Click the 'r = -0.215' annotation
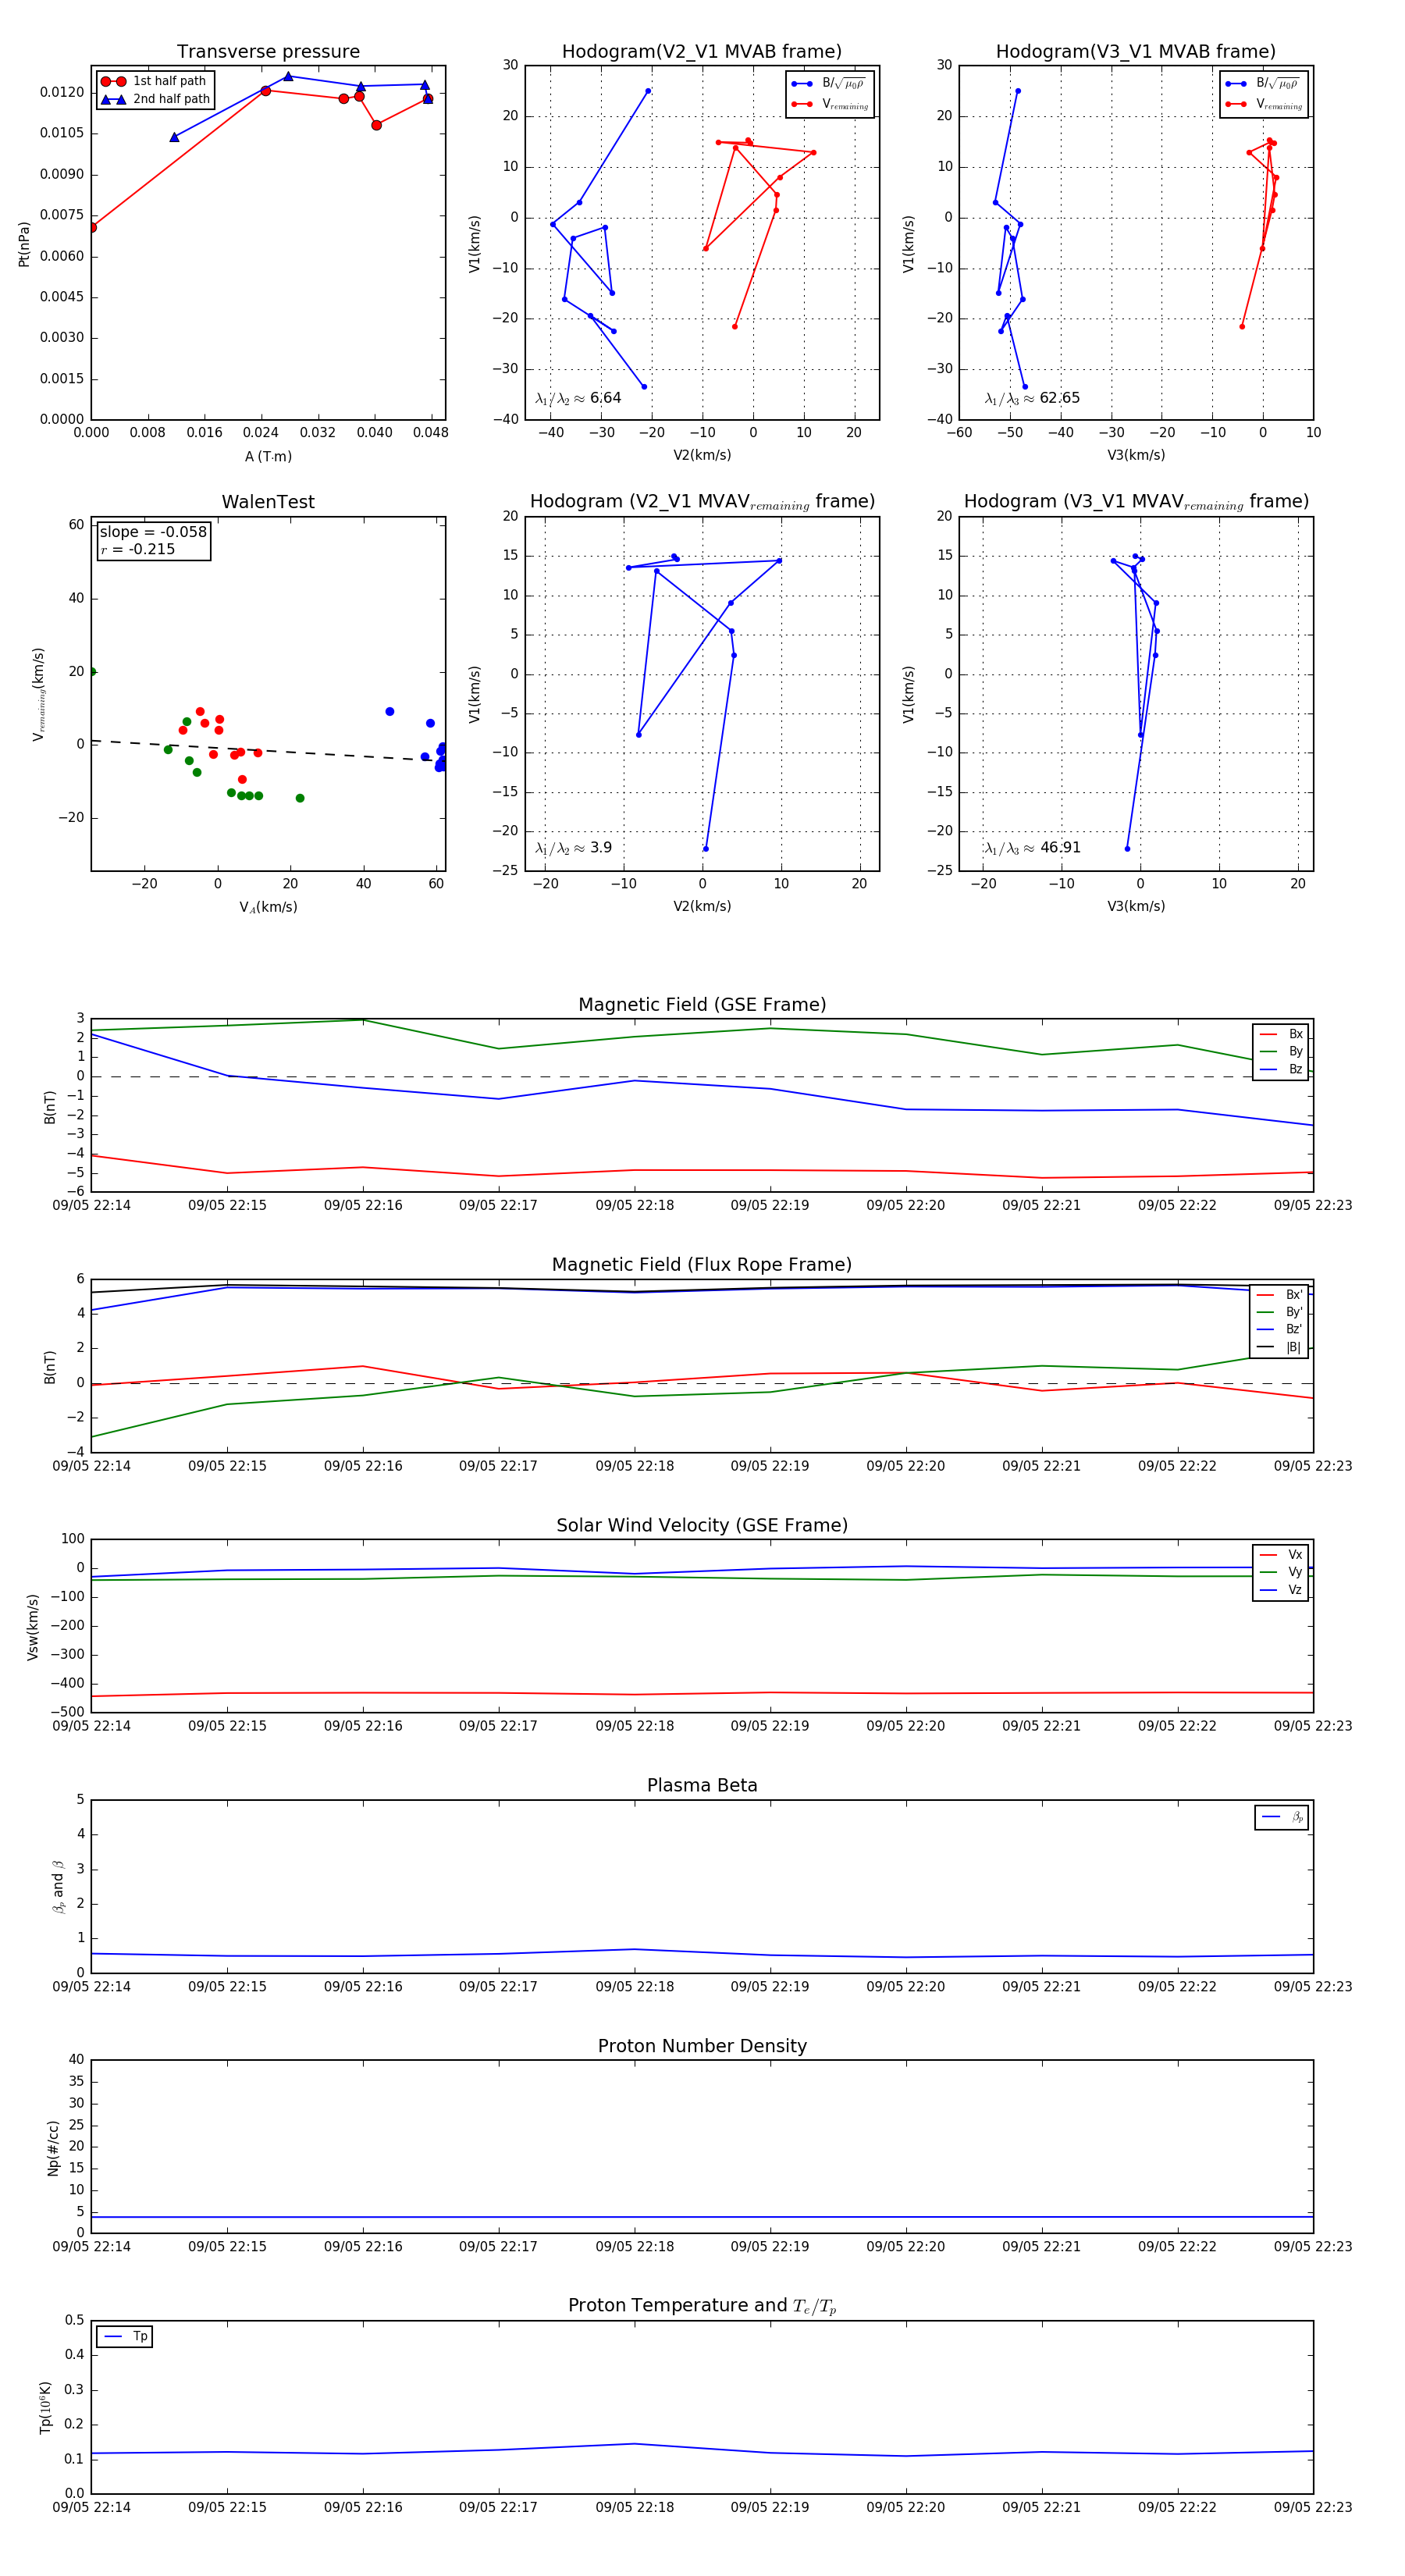 point(137,549)
